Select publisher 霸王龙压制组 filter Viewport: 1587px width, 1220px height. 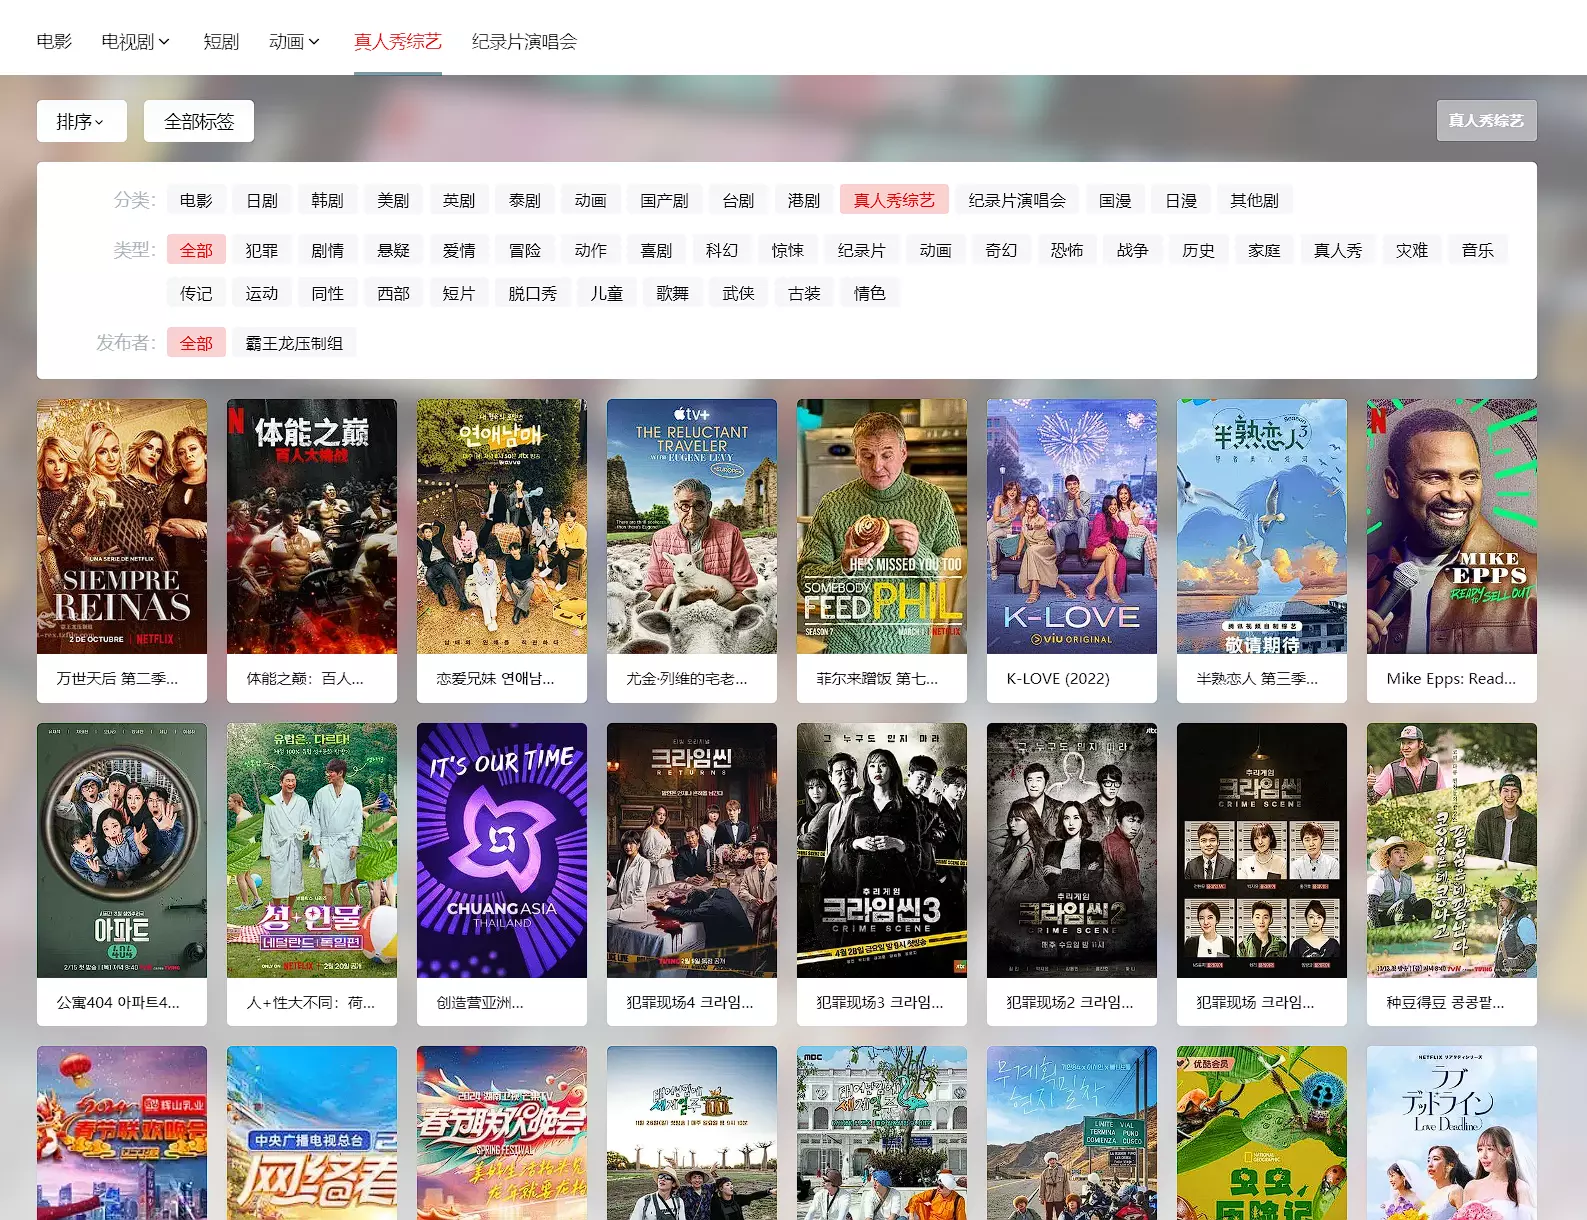pos(294,343)
